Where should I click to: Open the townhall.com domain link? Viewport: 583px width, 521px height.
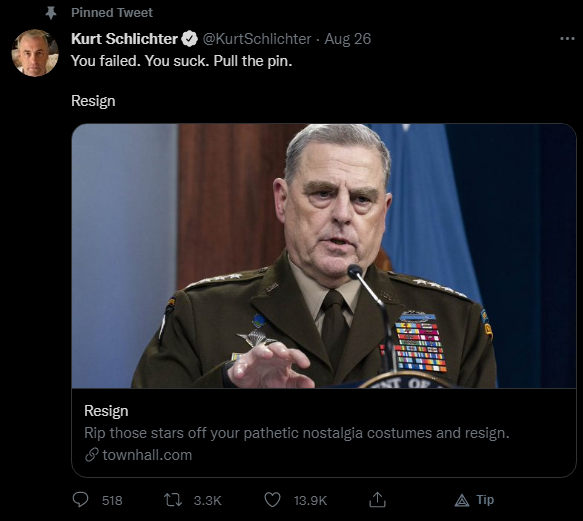tap(147, 455)
